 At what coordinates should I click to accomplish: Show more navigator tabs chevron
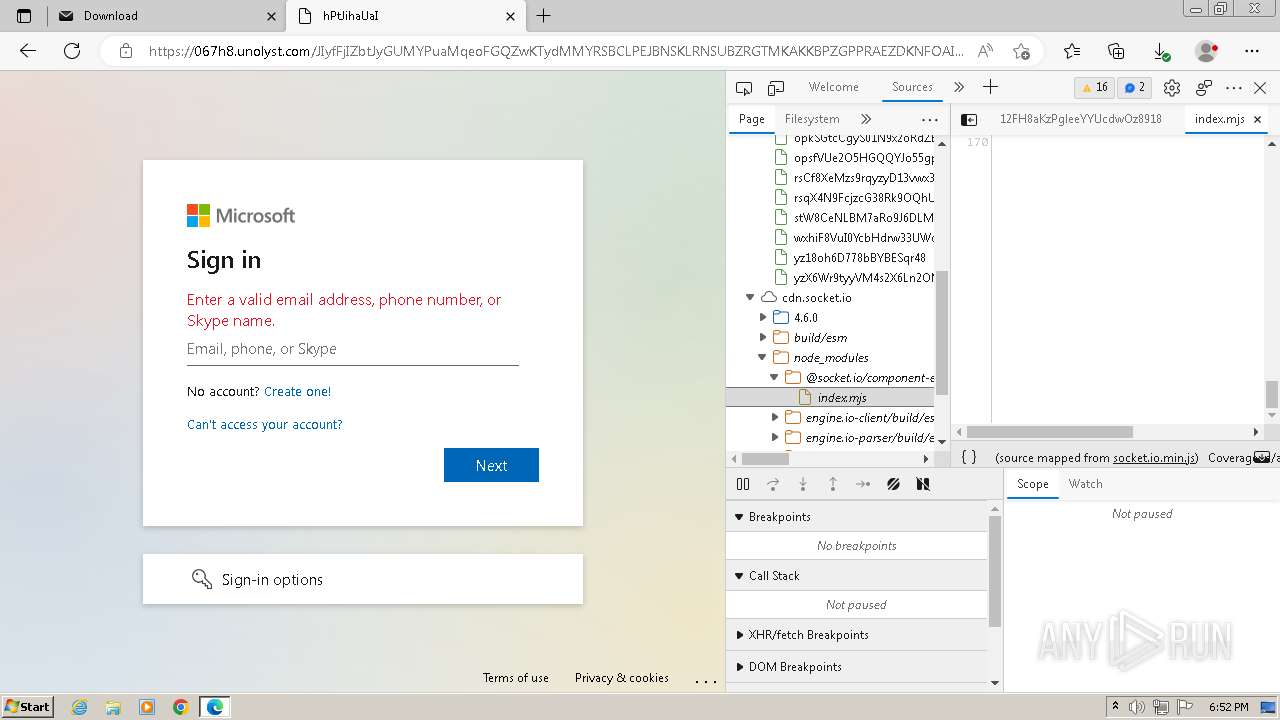pos(866,119)
